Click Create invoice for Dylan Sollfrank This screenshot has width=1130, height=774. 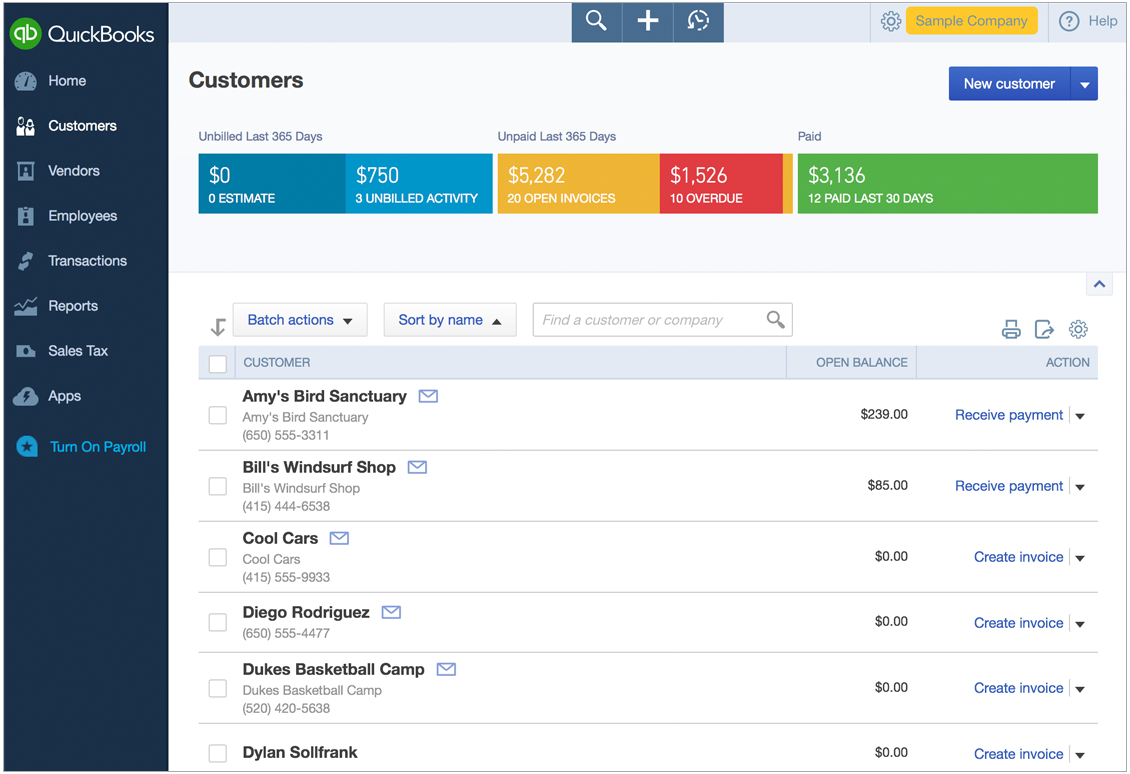pyautogui.click(x=1018, y=754)
